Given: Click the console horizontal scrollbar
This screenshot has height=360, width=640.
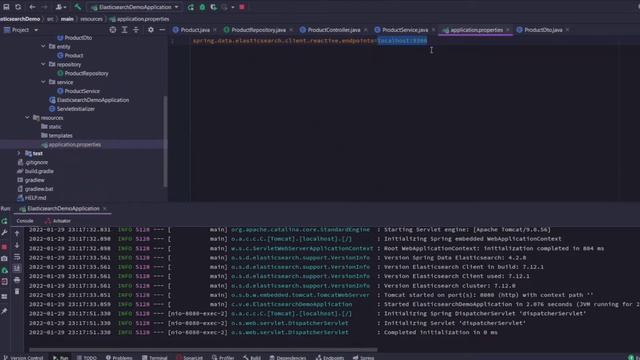Looking at the screenshot, I should pos(203,350).
